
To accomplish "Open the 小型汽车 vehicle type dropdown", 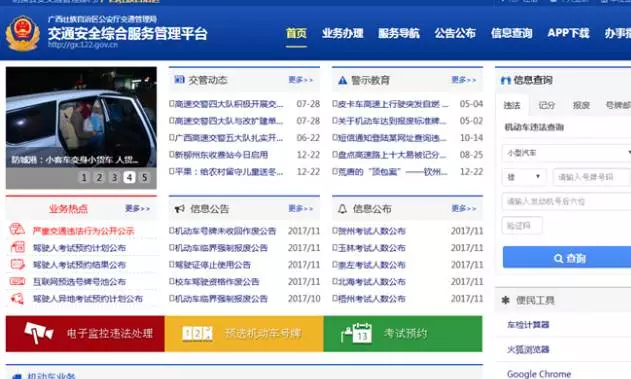I will (567, 153).
